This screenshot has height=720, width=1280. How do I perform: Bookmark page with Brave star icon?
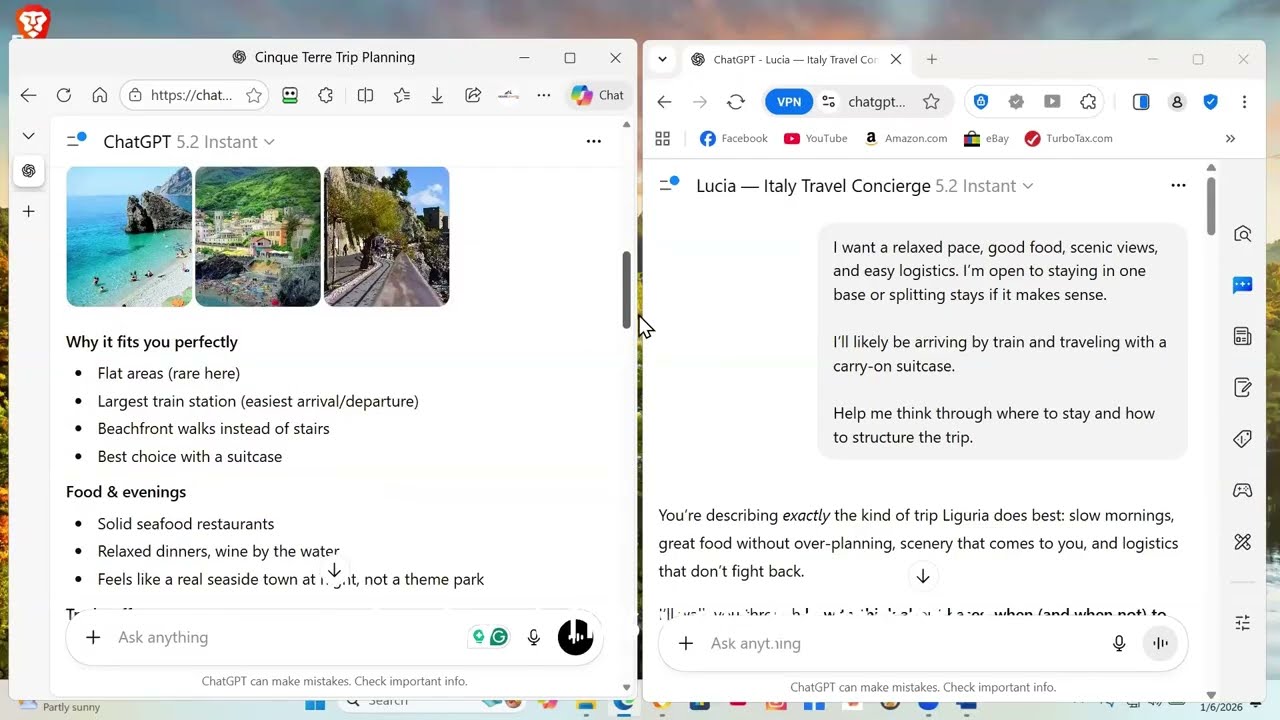tap(931, 102)
